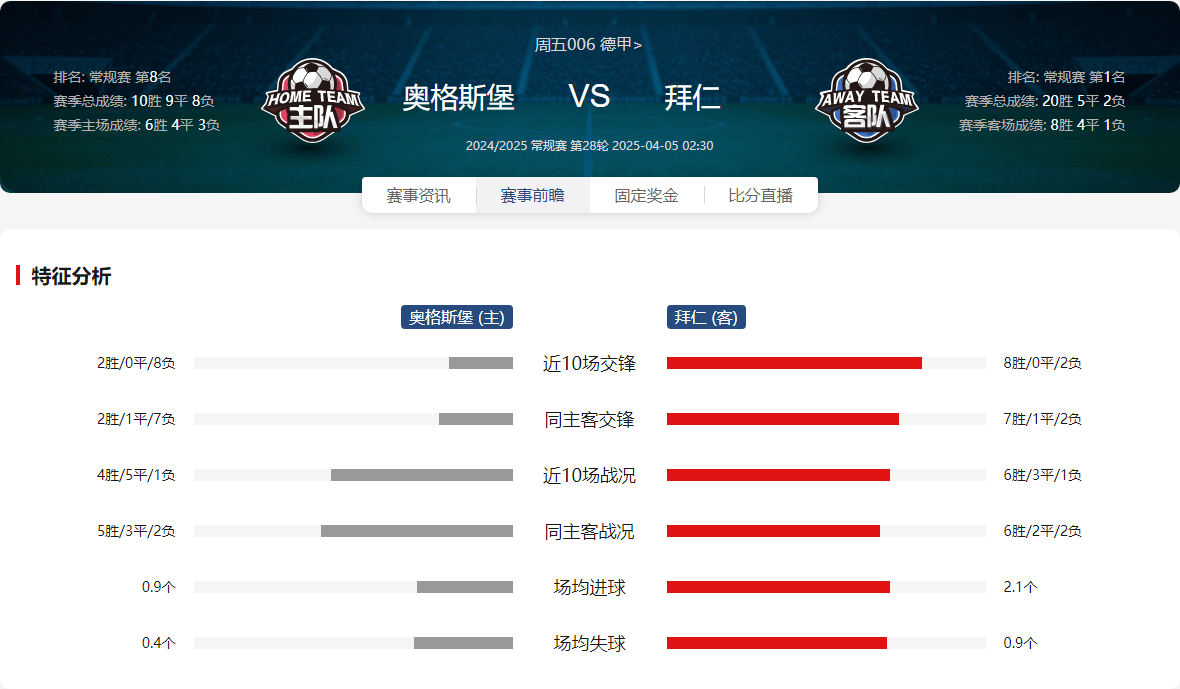Screen dimensions: 1180x689
Task: Click the 特征分析 section heading
Action: click(x=71, y=277)
